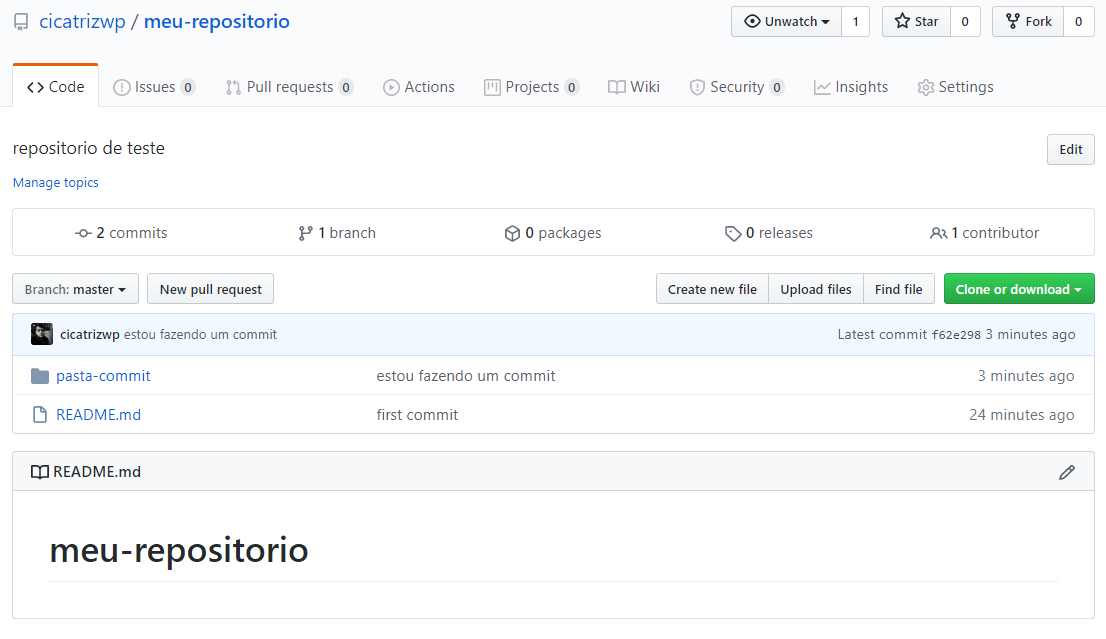Click the Find file button
The image size is (1106, 639).
pyautogui.click(x=899, y=289)
